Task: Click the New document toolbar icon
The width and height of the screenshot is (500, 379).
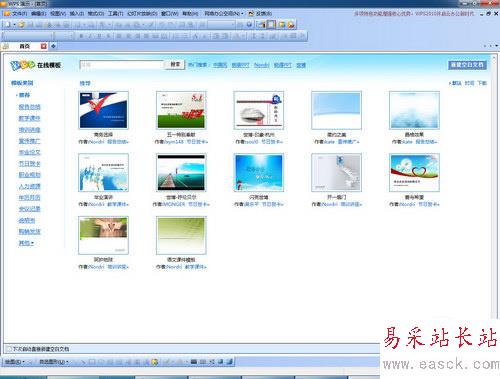Action: coord(8,24)
